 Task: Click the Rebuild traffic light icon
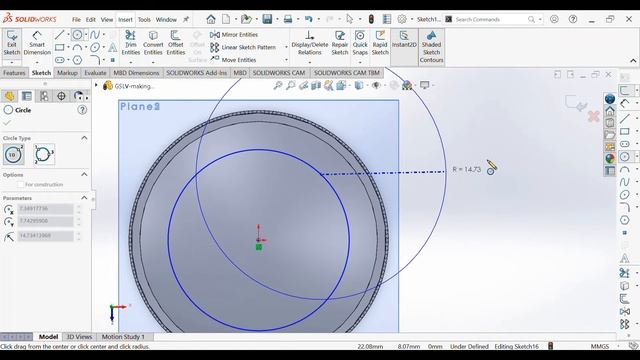click(x=371, y=19)
